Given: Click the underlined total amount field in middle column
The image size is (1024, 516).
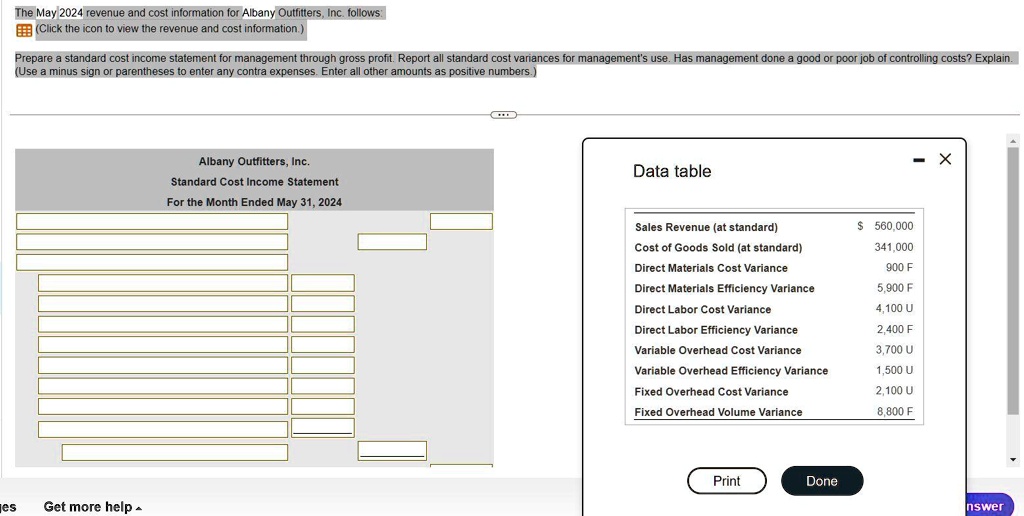Looking at the screenshot, I should tap(392, 451).
